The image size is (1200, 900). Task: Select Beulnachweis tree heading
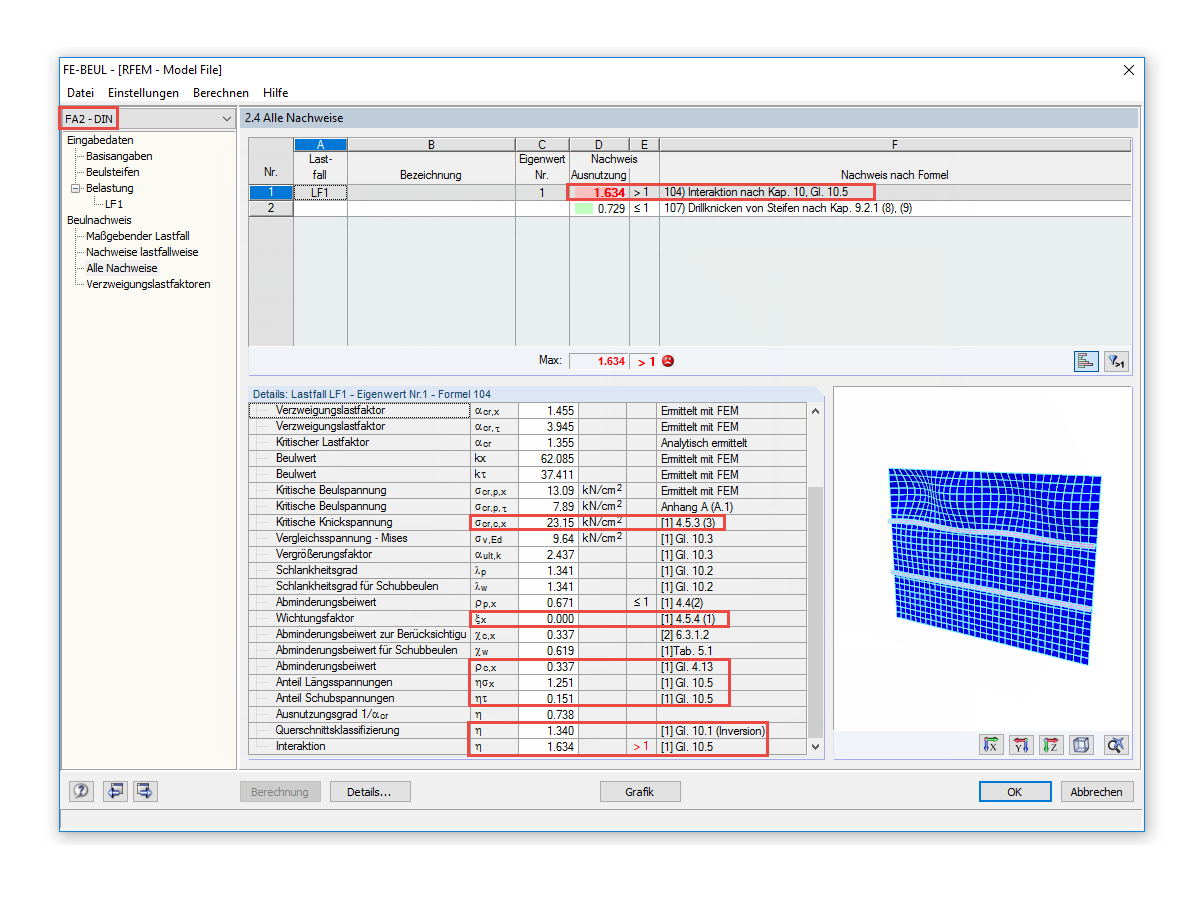click(x=99, y=220)
